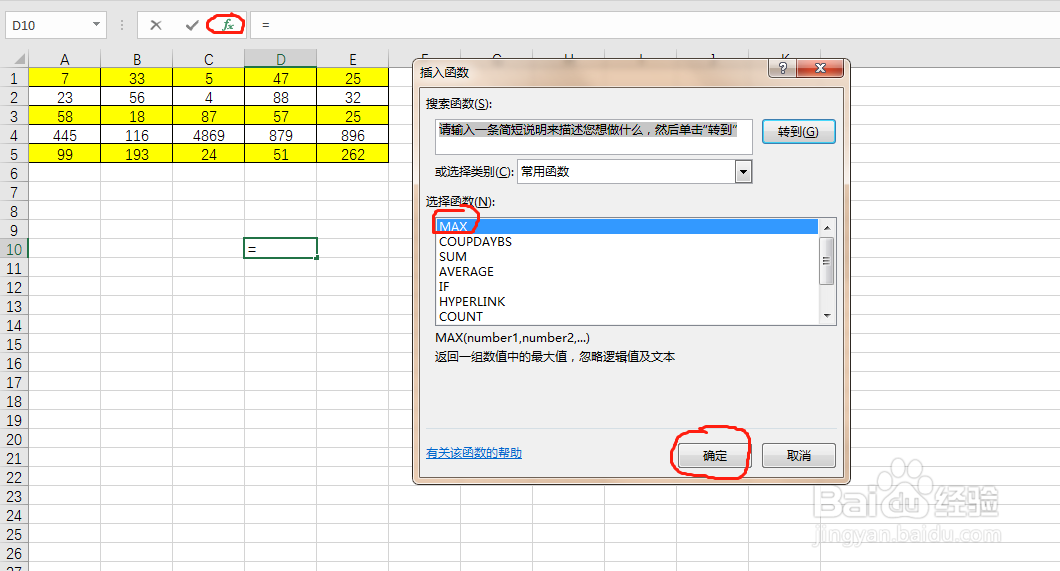The height and width of the screenshot is (571, 1060).
Task: Click the search function description box
Action: [x=594, y=136]
